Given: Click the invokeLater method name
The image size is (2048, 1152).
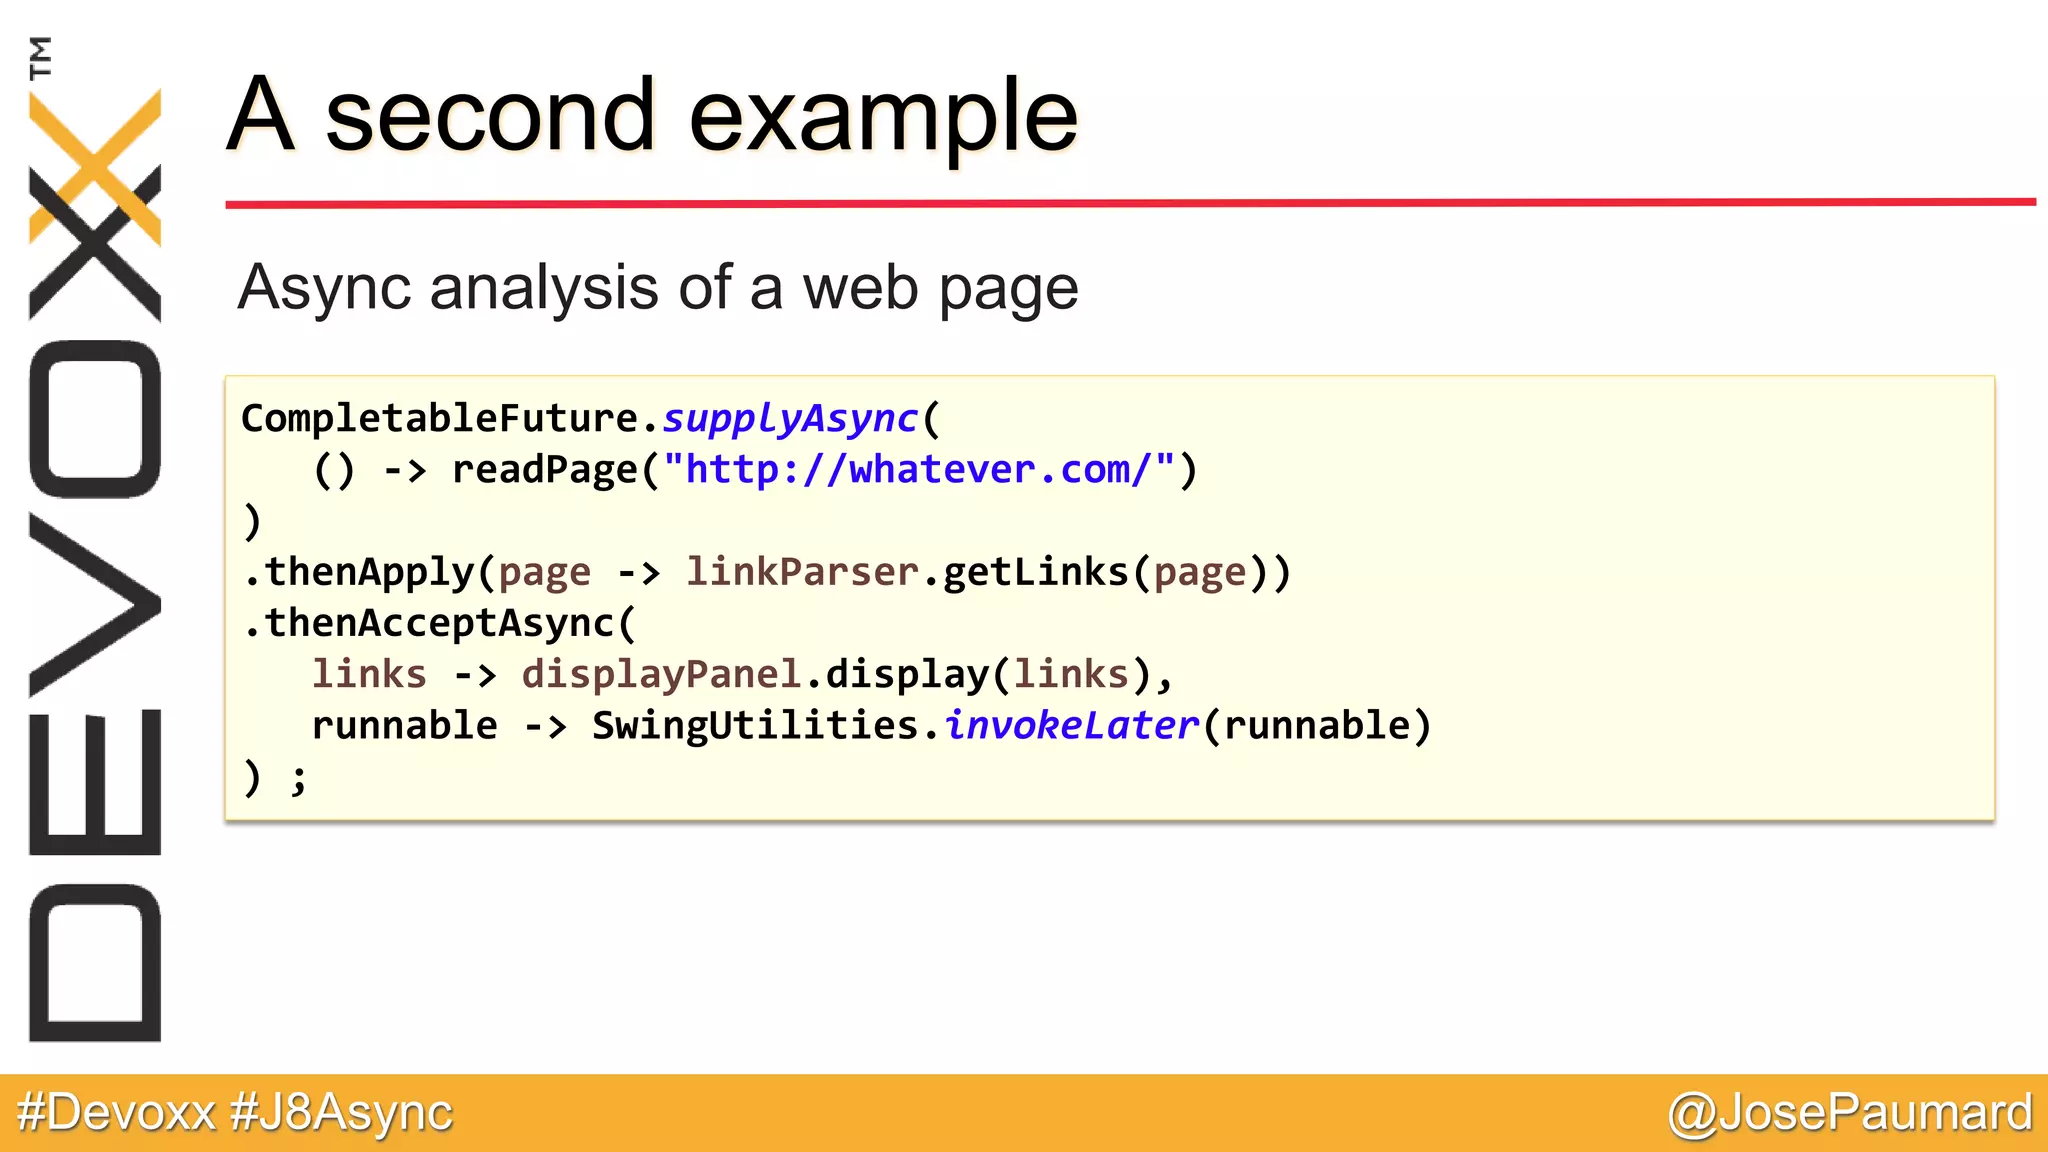Looking at the screenshot, I should tap(1070, 725).
